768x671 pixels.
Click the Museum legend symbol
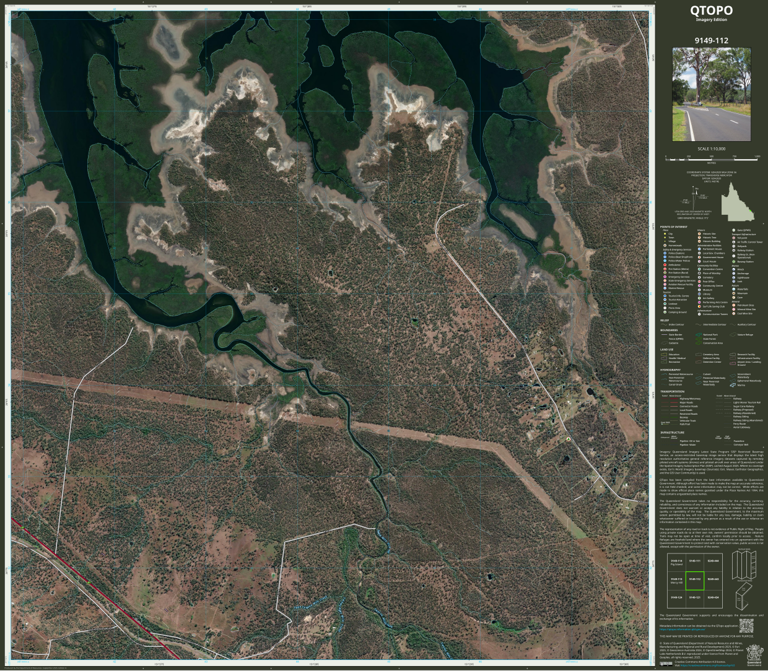(699, 290)
